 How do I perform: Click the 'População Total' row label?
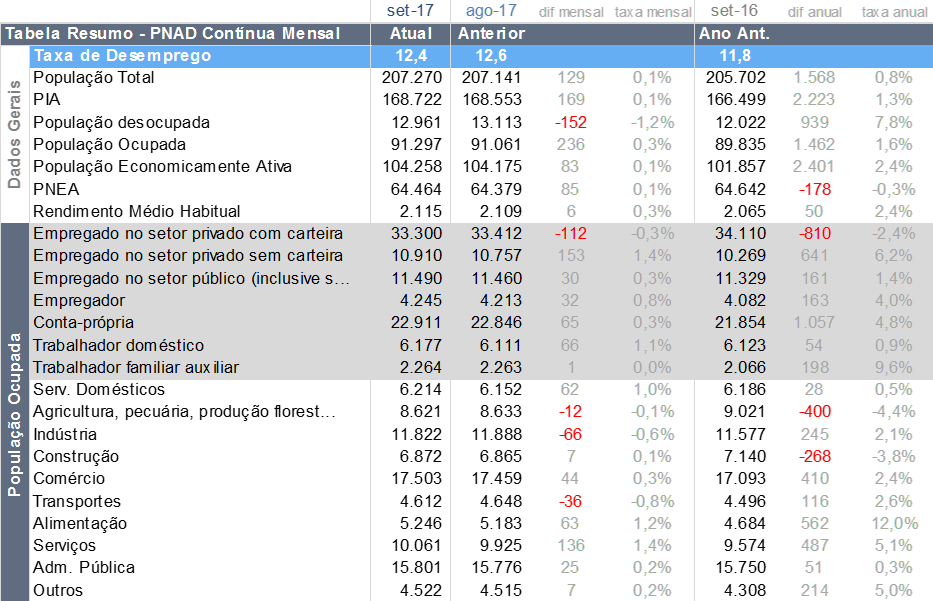(x=93, y=77)
